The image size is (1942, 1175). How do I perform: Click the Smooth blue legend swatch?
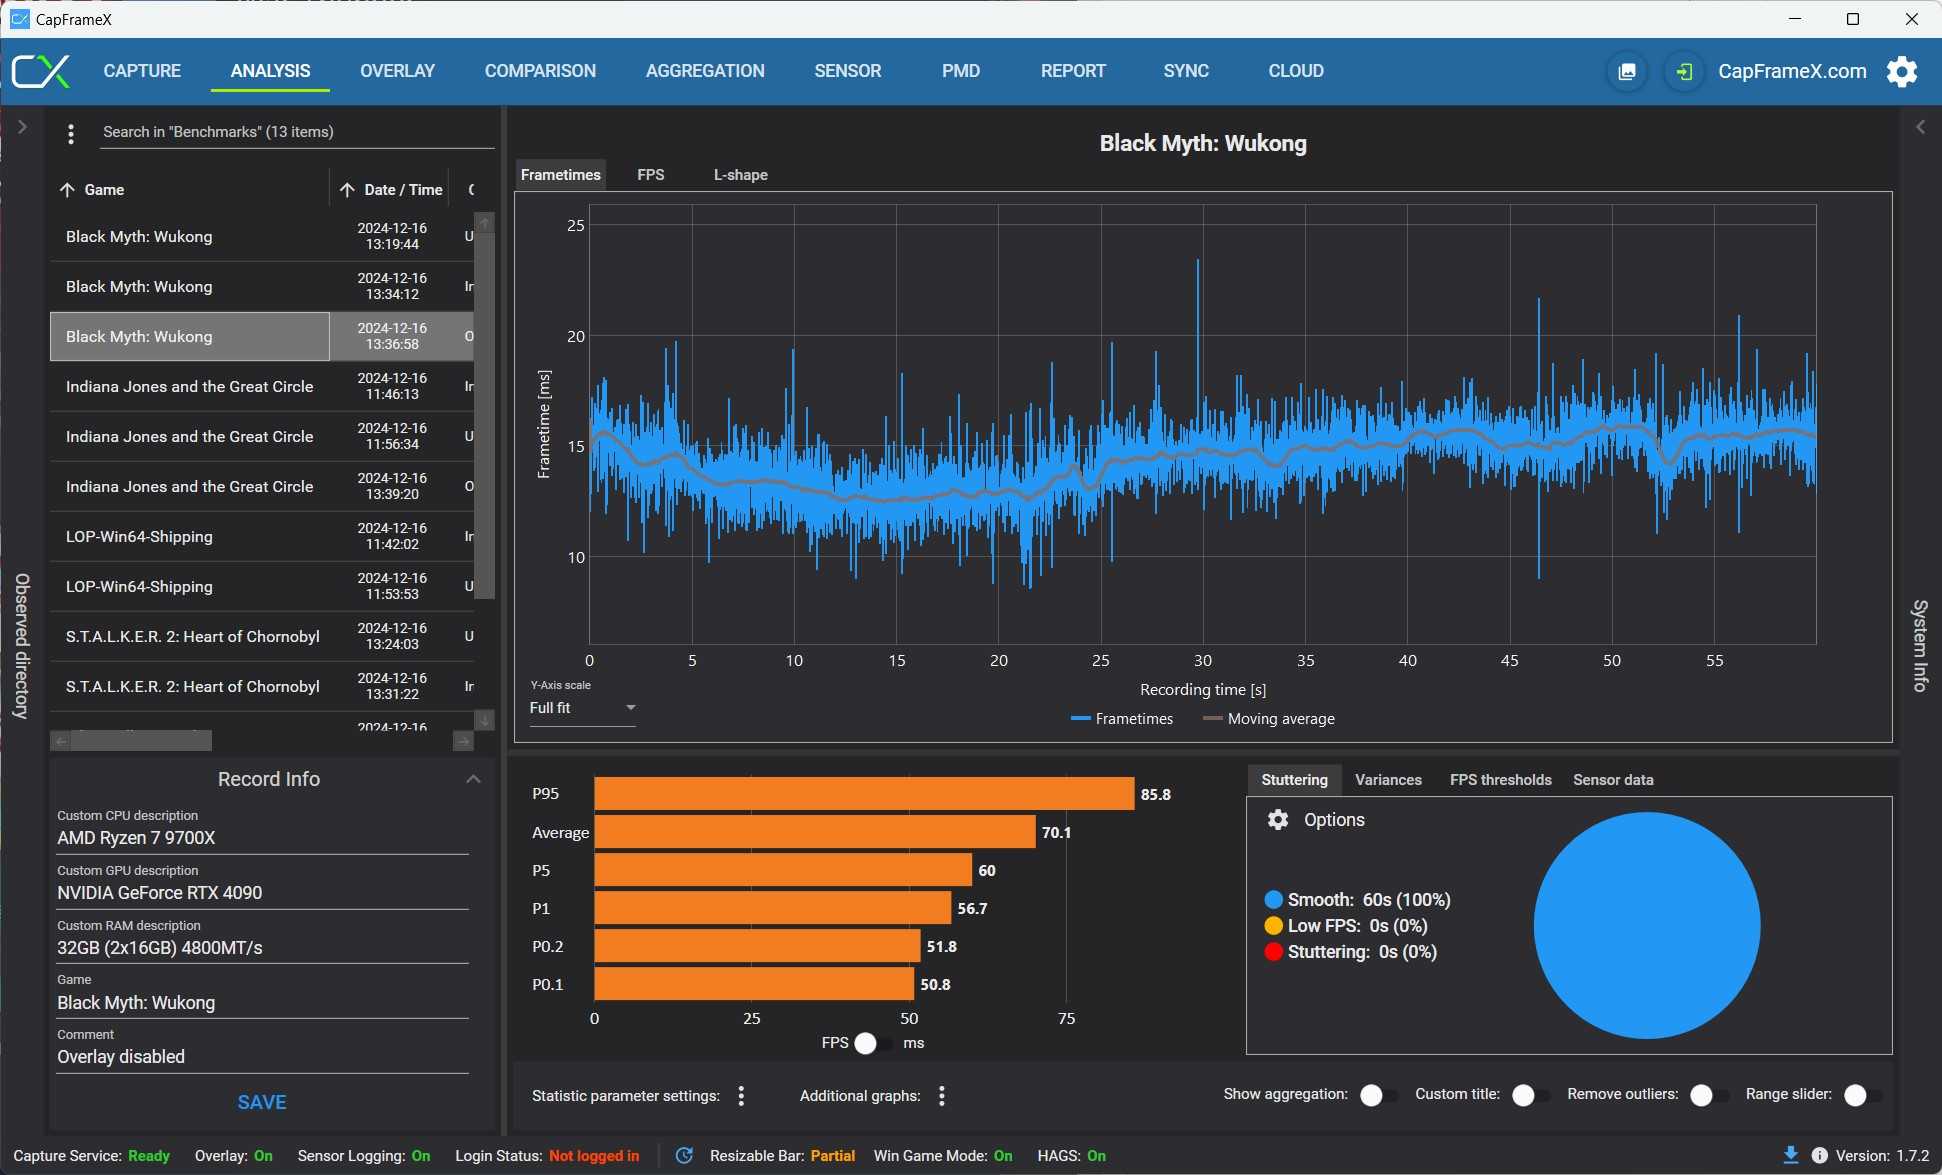coord(1273,900)
